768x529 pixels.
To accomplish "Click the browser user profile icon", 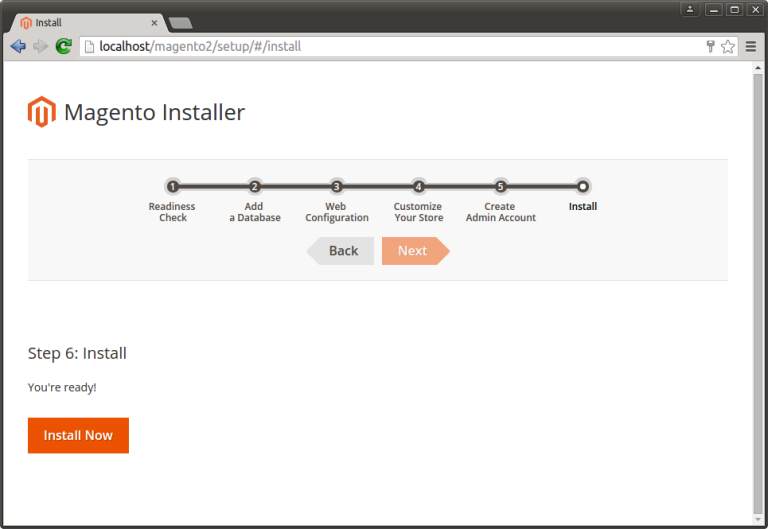I will (x=690, y=9).
